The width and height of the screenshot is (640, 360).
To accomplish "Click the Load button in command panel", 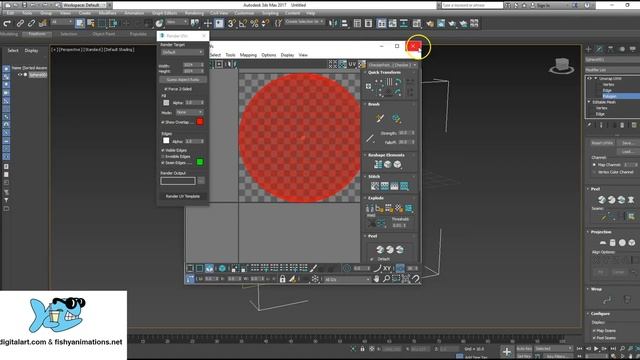I will tap(628, 151).
